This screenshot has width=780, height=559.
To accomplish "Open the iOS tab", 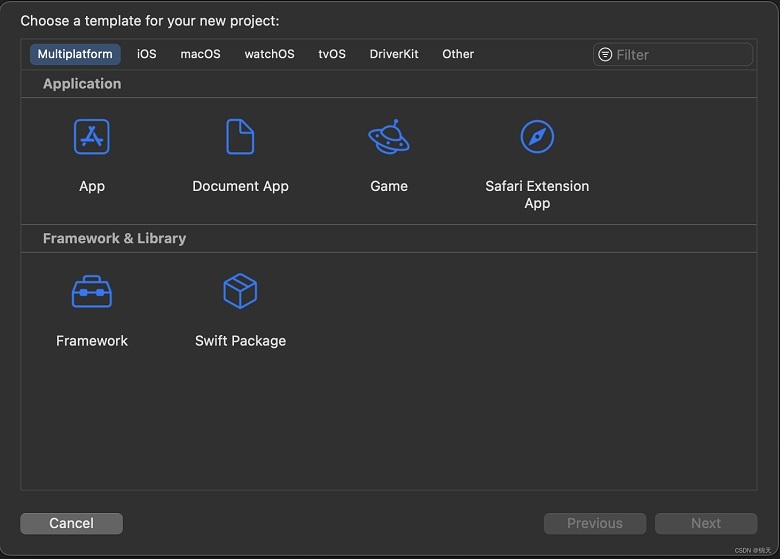I will (147, 54).
